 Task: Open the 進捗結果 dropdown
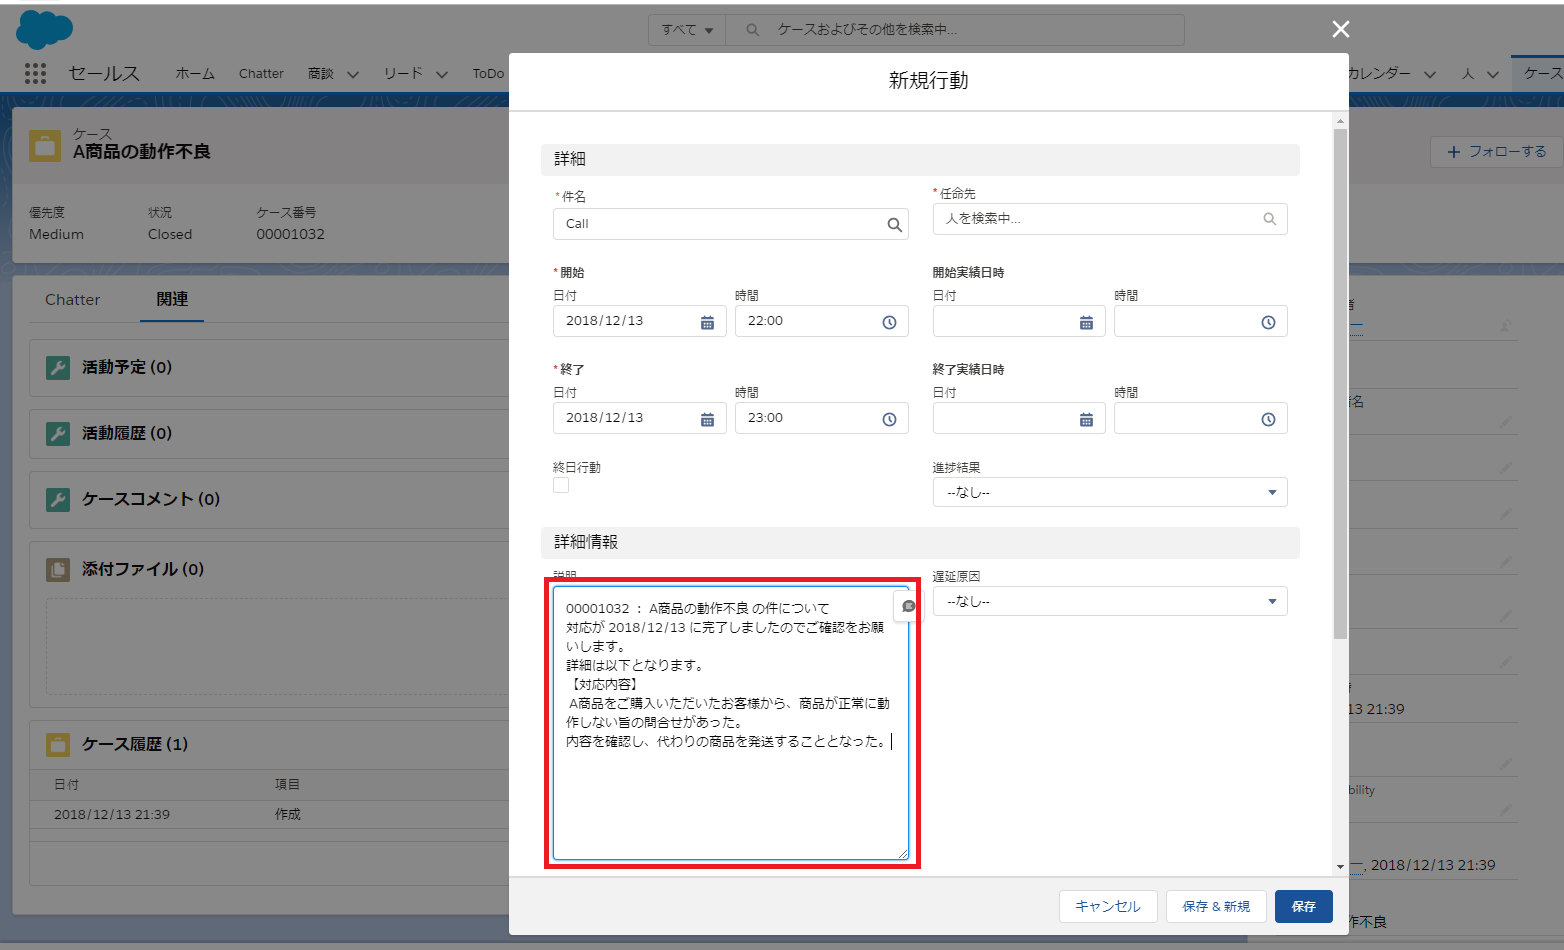coord(1110,492)
